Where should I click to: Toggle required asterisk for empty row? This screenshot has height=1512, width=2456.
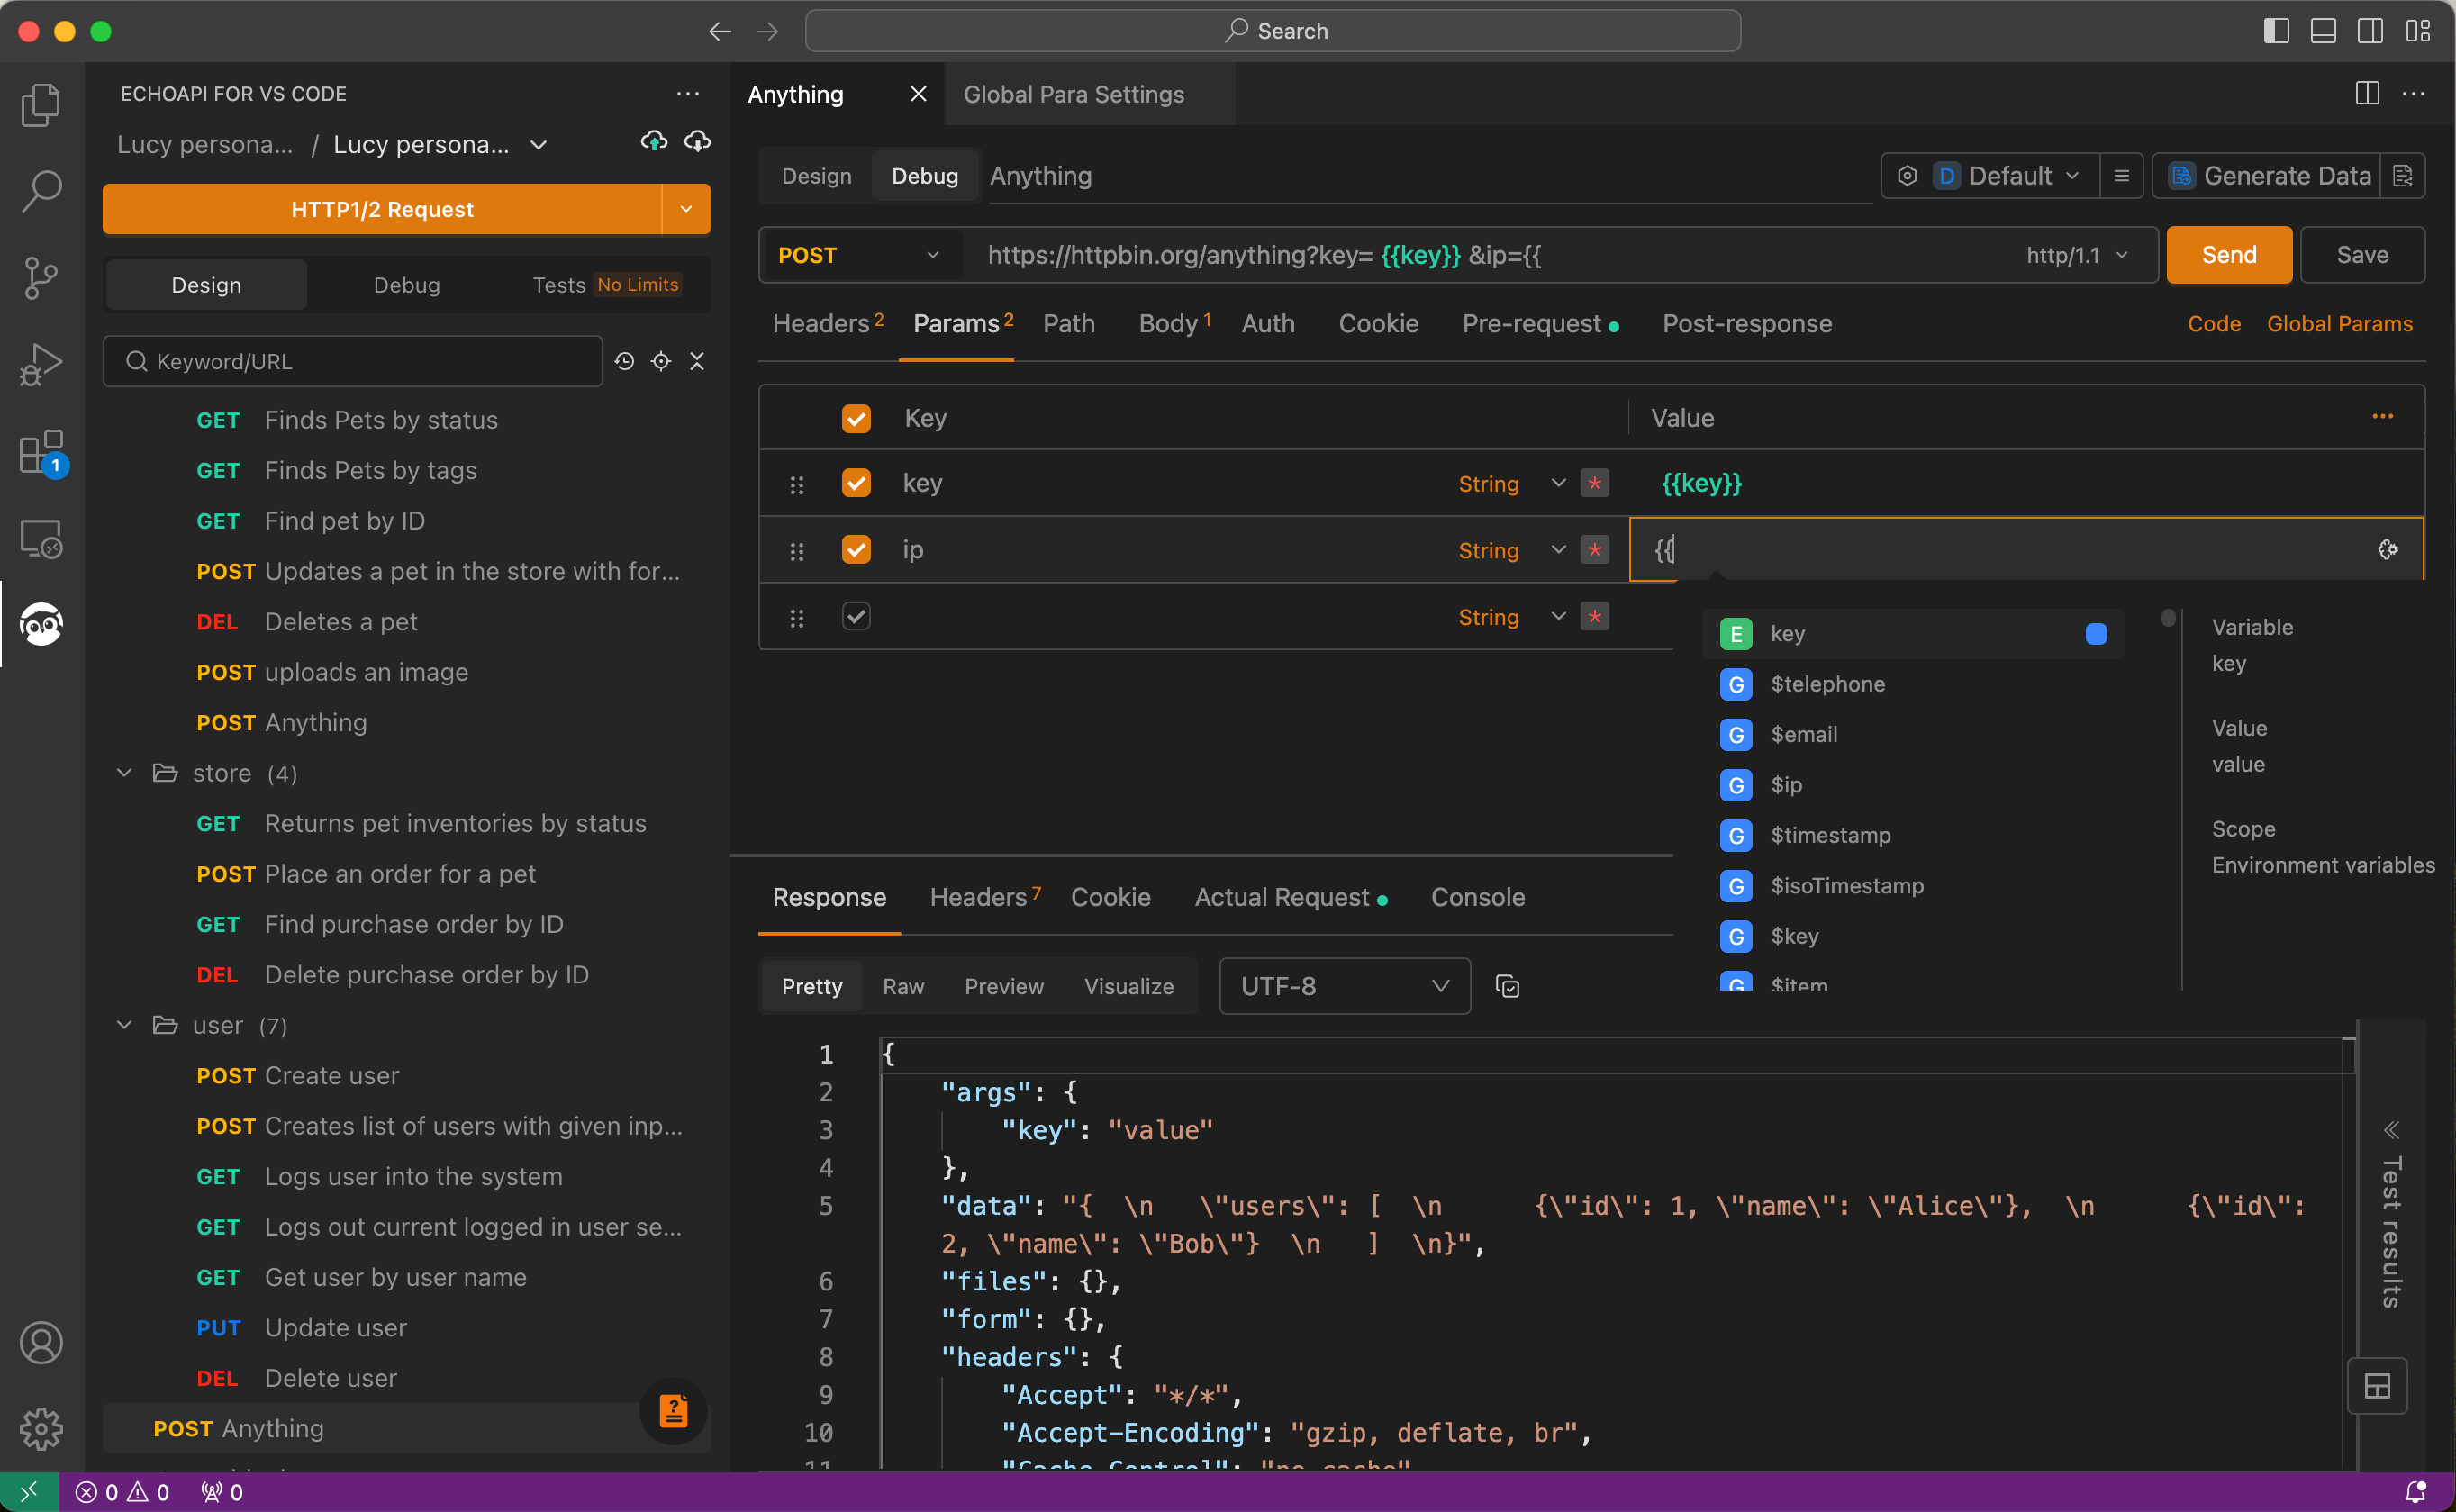tap(1595, 616)
